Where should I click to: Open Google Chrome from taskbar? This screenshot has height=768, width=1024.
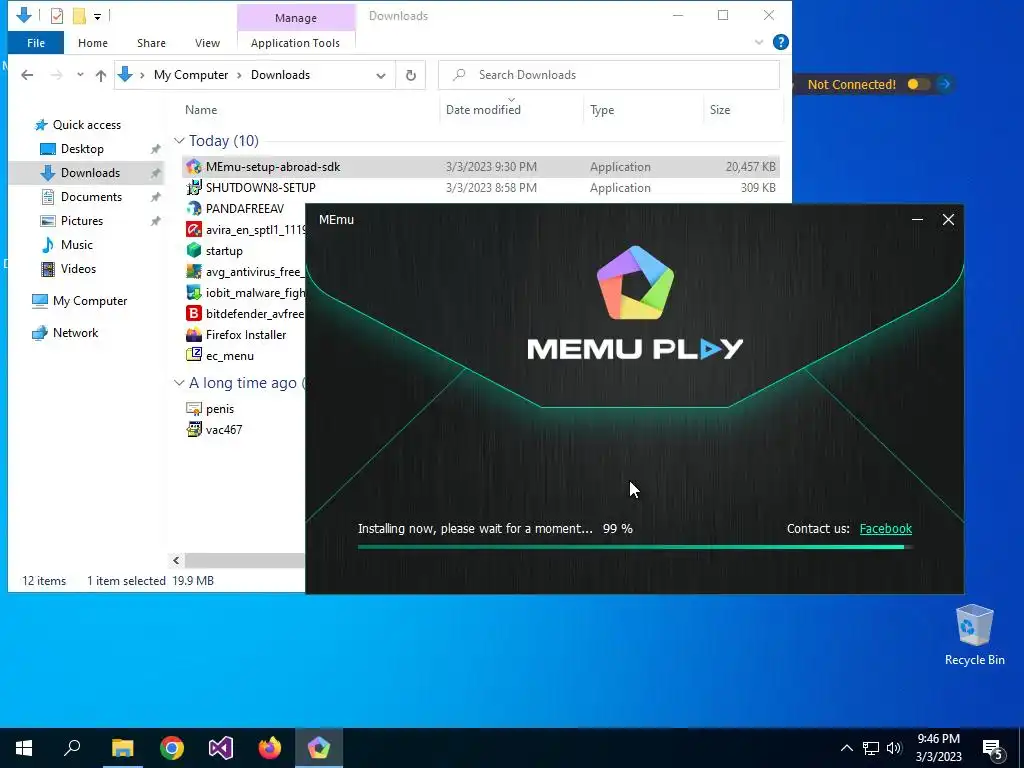click(x=172, y=748)
